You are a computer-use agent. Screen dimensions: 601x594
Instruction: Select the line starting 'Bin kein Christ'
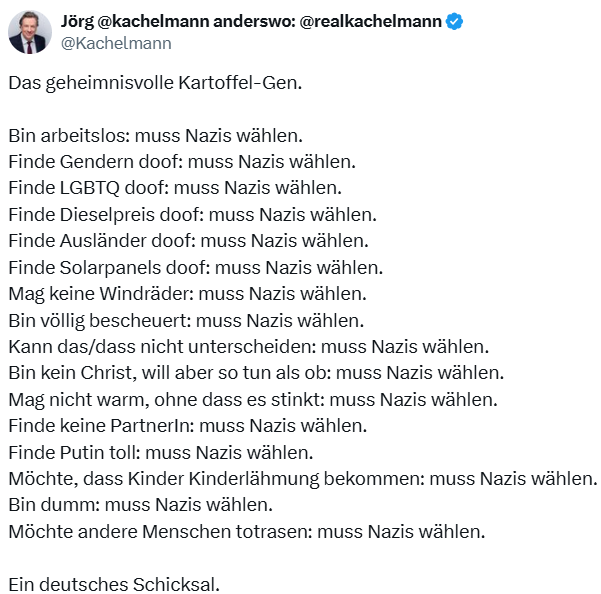click(x=256, y=373)
